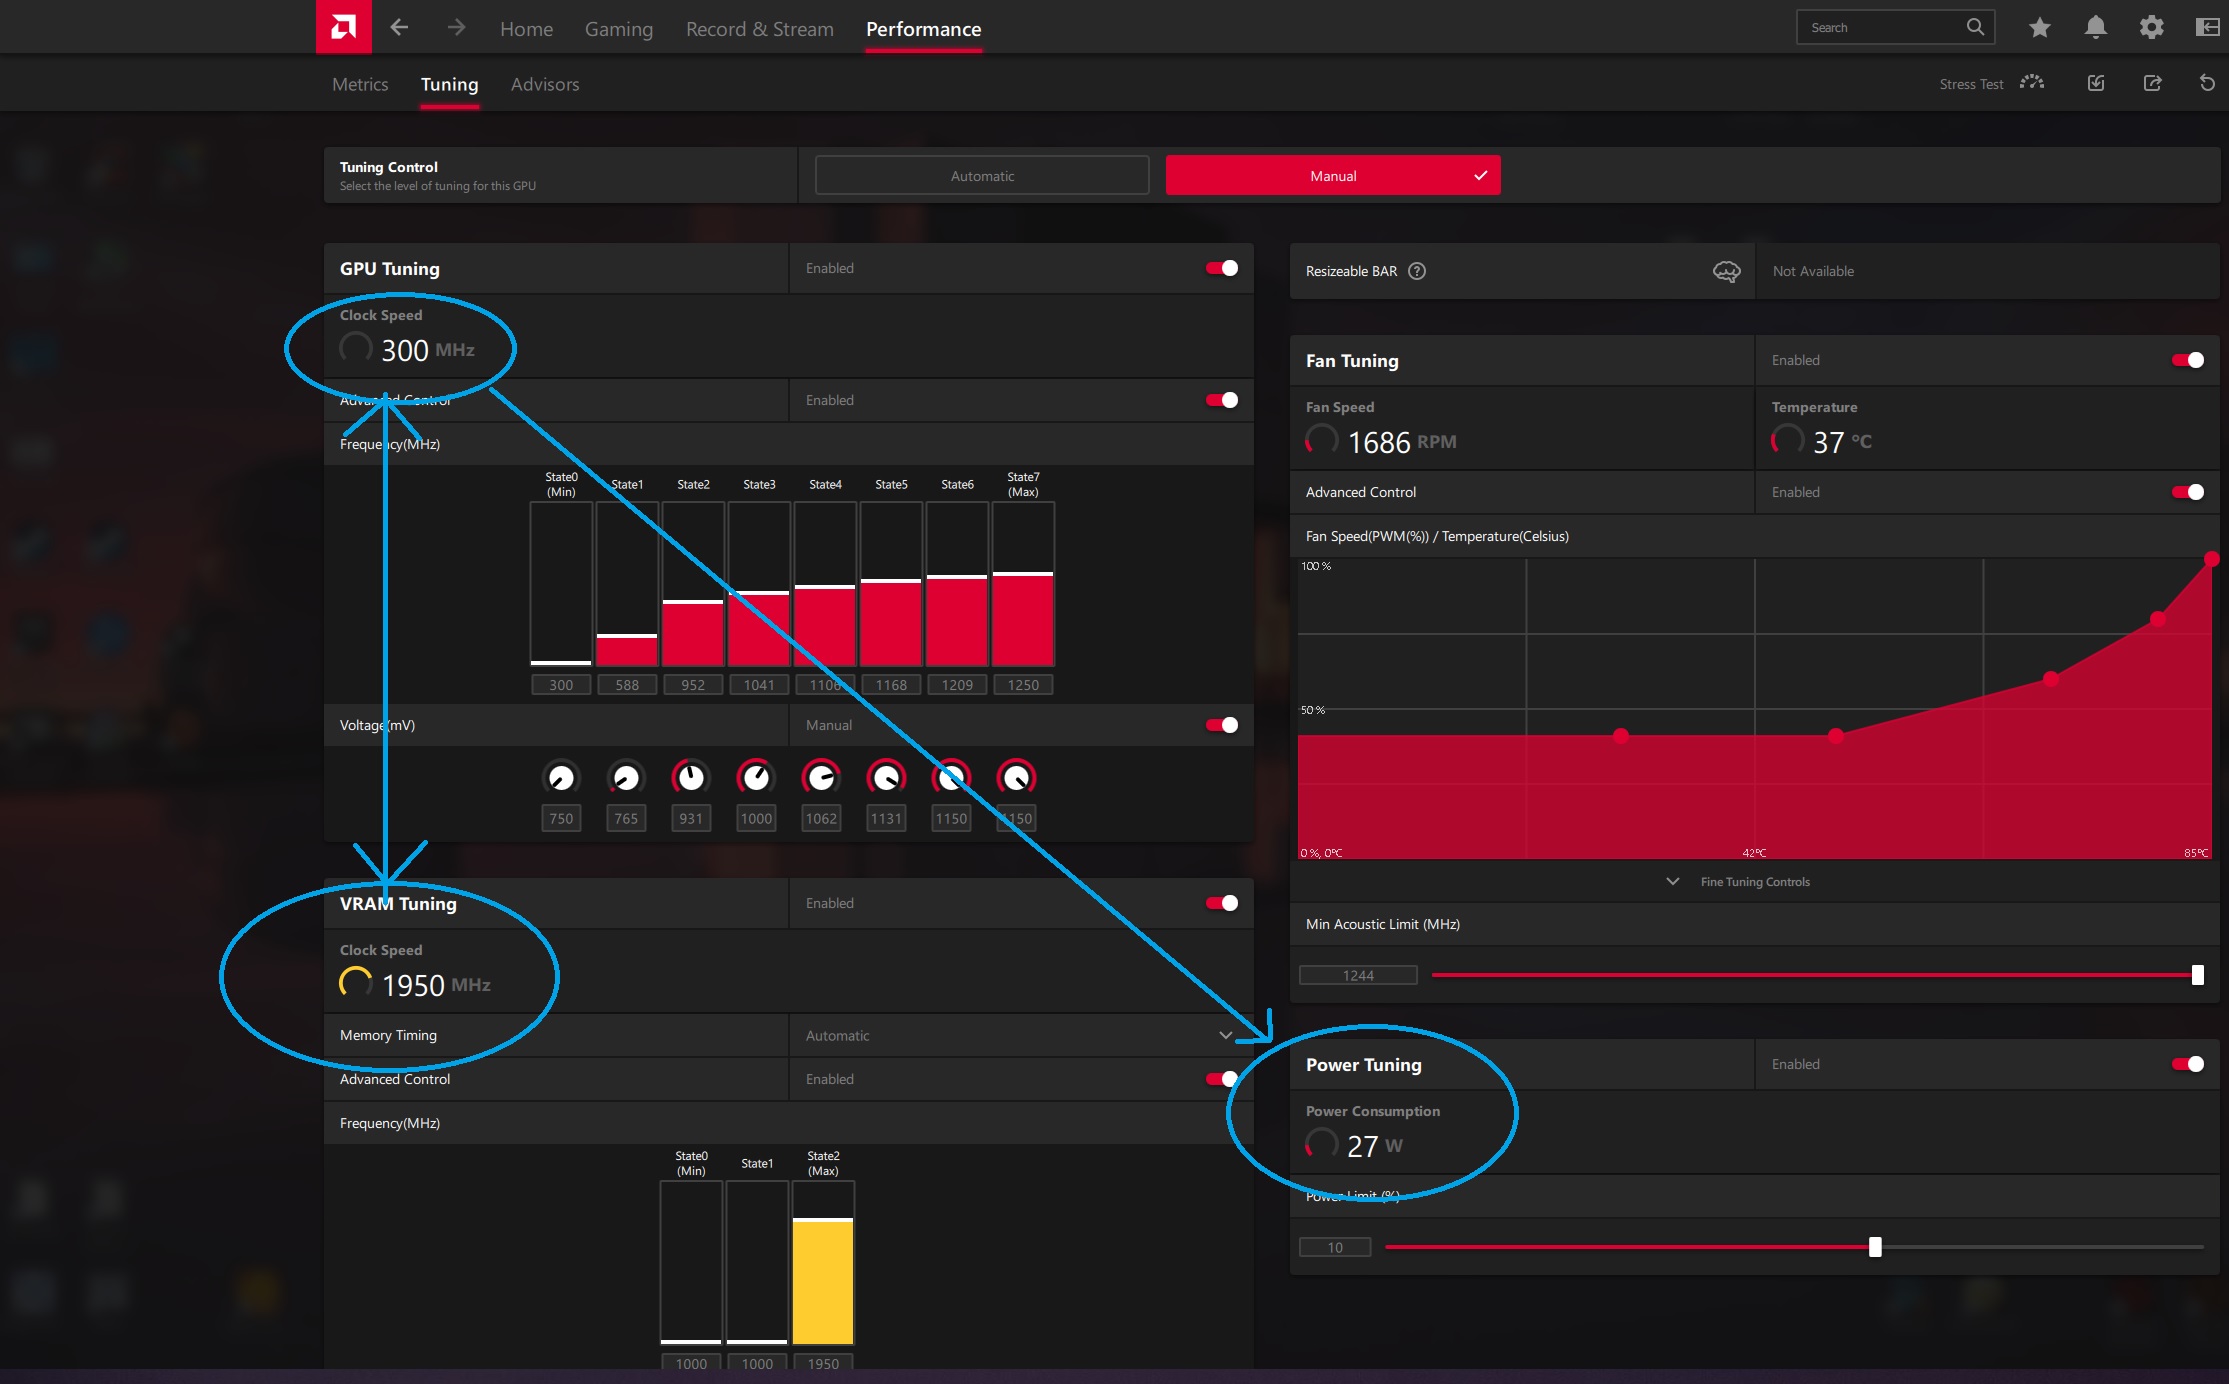Viewport: 2229px width, 1384px height.
Task: Click the AMD logo home icon
Action: pyautogui.click(x=343, y=27)
